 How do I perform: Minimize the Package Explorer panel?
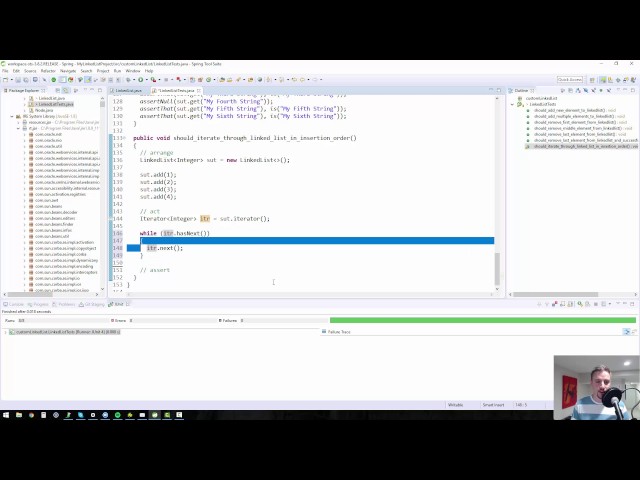click(x=92, y=90)
